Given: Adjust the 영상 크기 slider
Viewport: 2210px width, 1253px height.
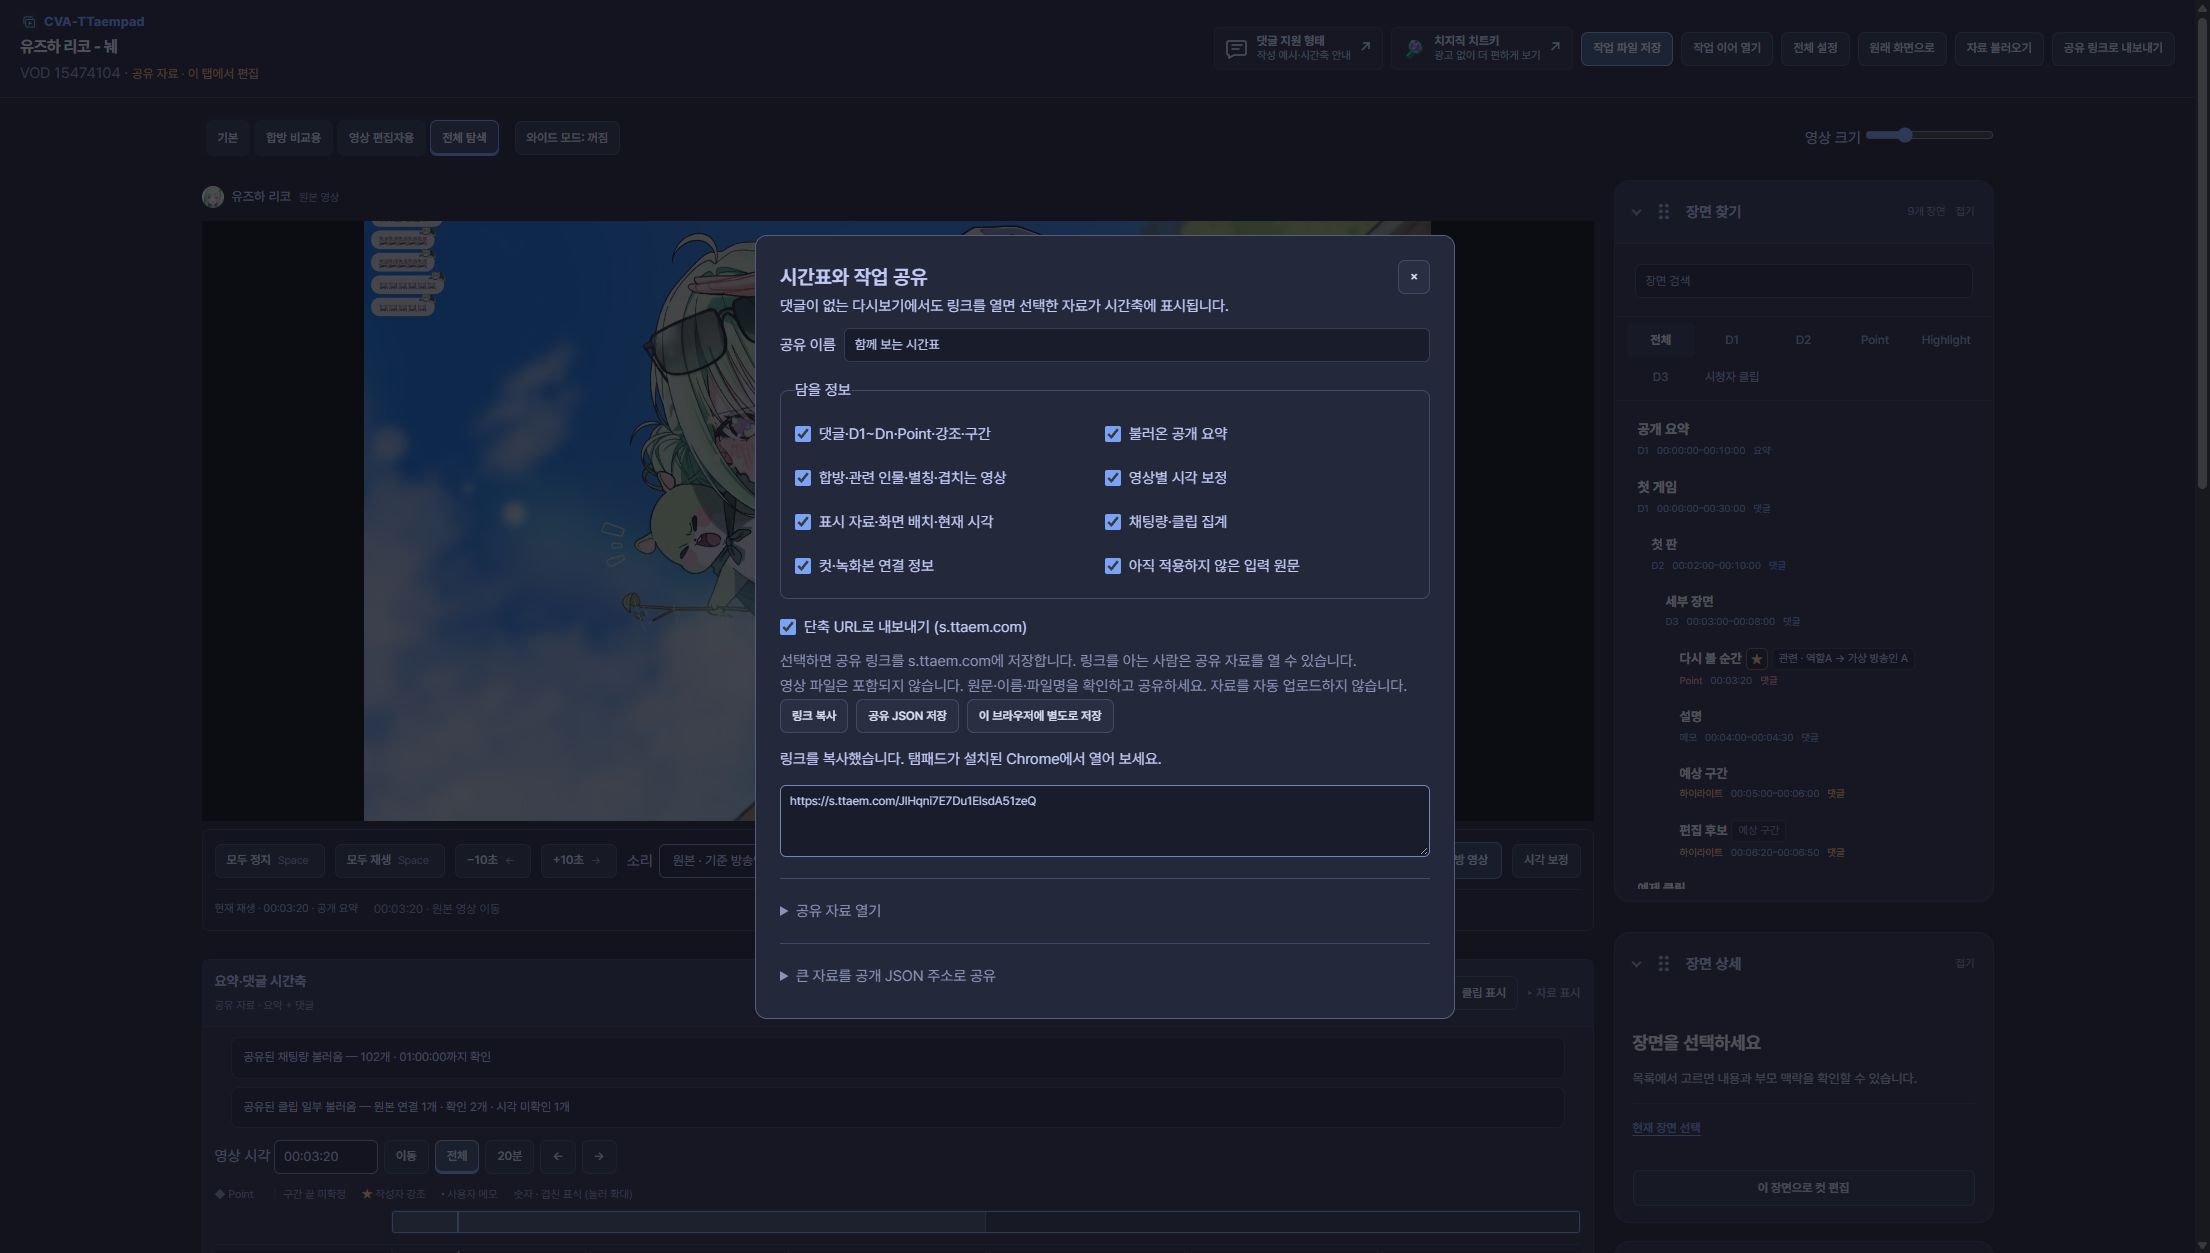Looking at the screenshot, I should coord(1929,135).
